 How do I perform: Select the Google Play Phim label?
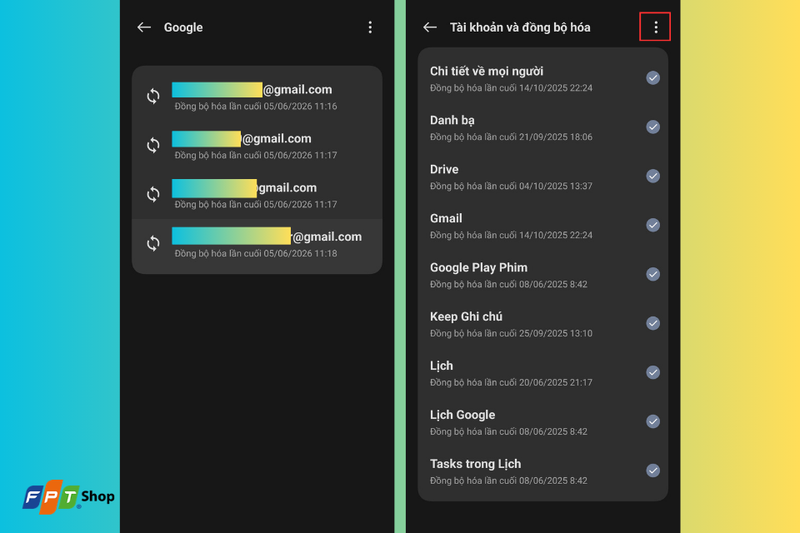(x=479, y=268)
